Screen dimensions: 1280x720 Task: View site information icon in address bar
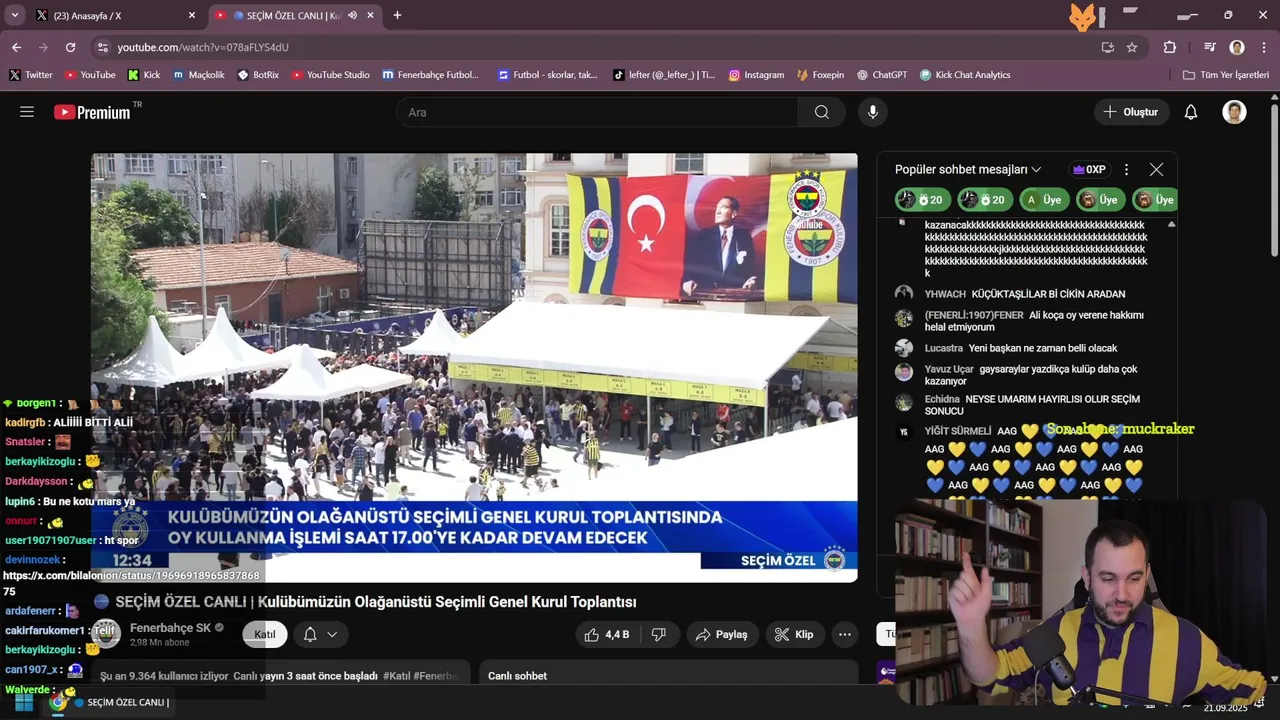click(102, 47)
